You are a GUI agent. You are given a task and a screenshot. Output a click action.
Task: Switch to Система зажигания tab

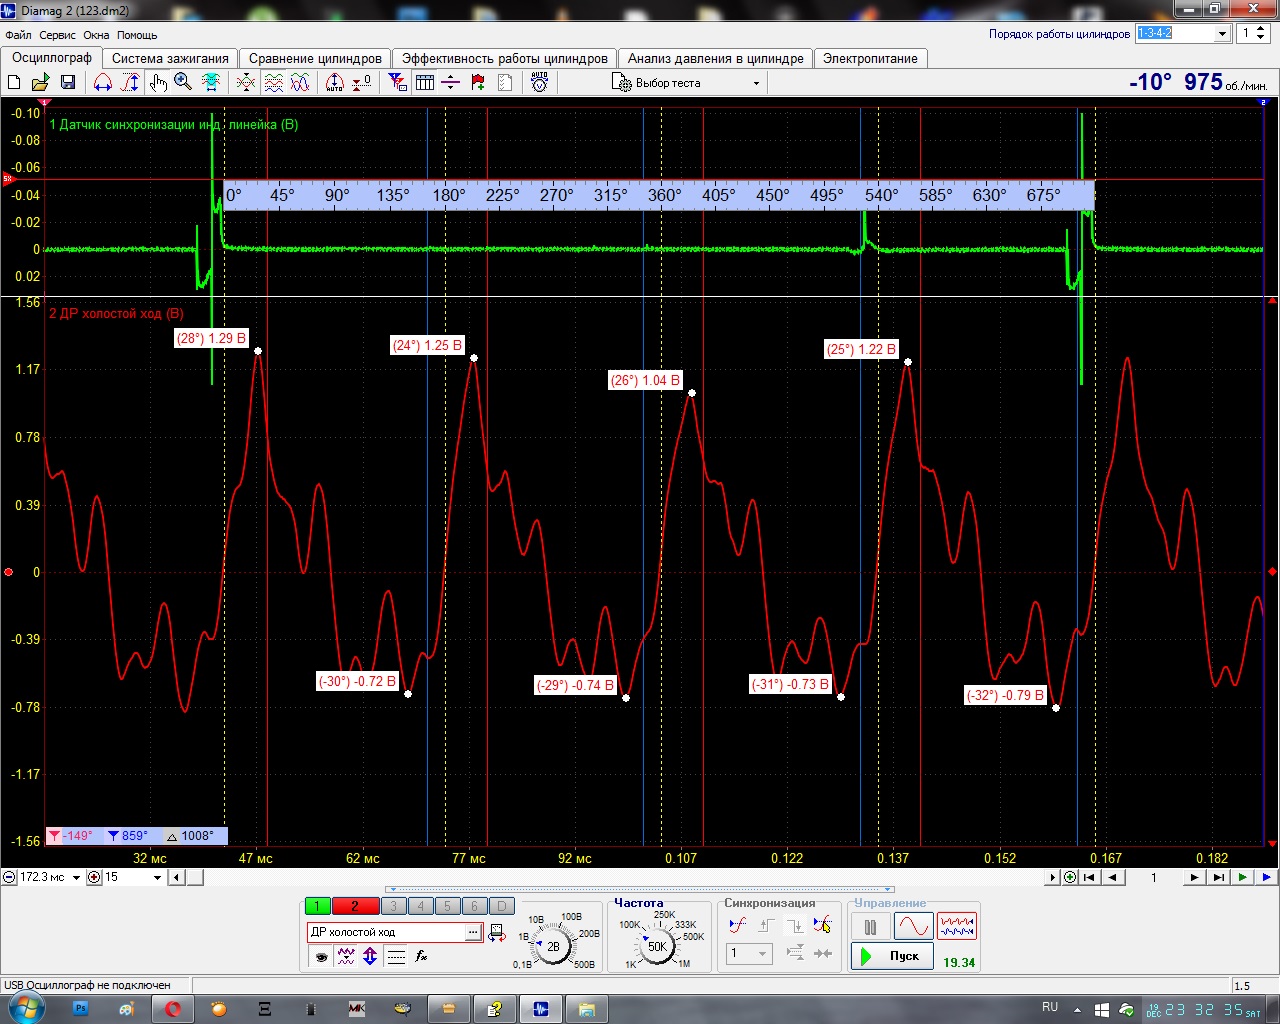(170, 58)
